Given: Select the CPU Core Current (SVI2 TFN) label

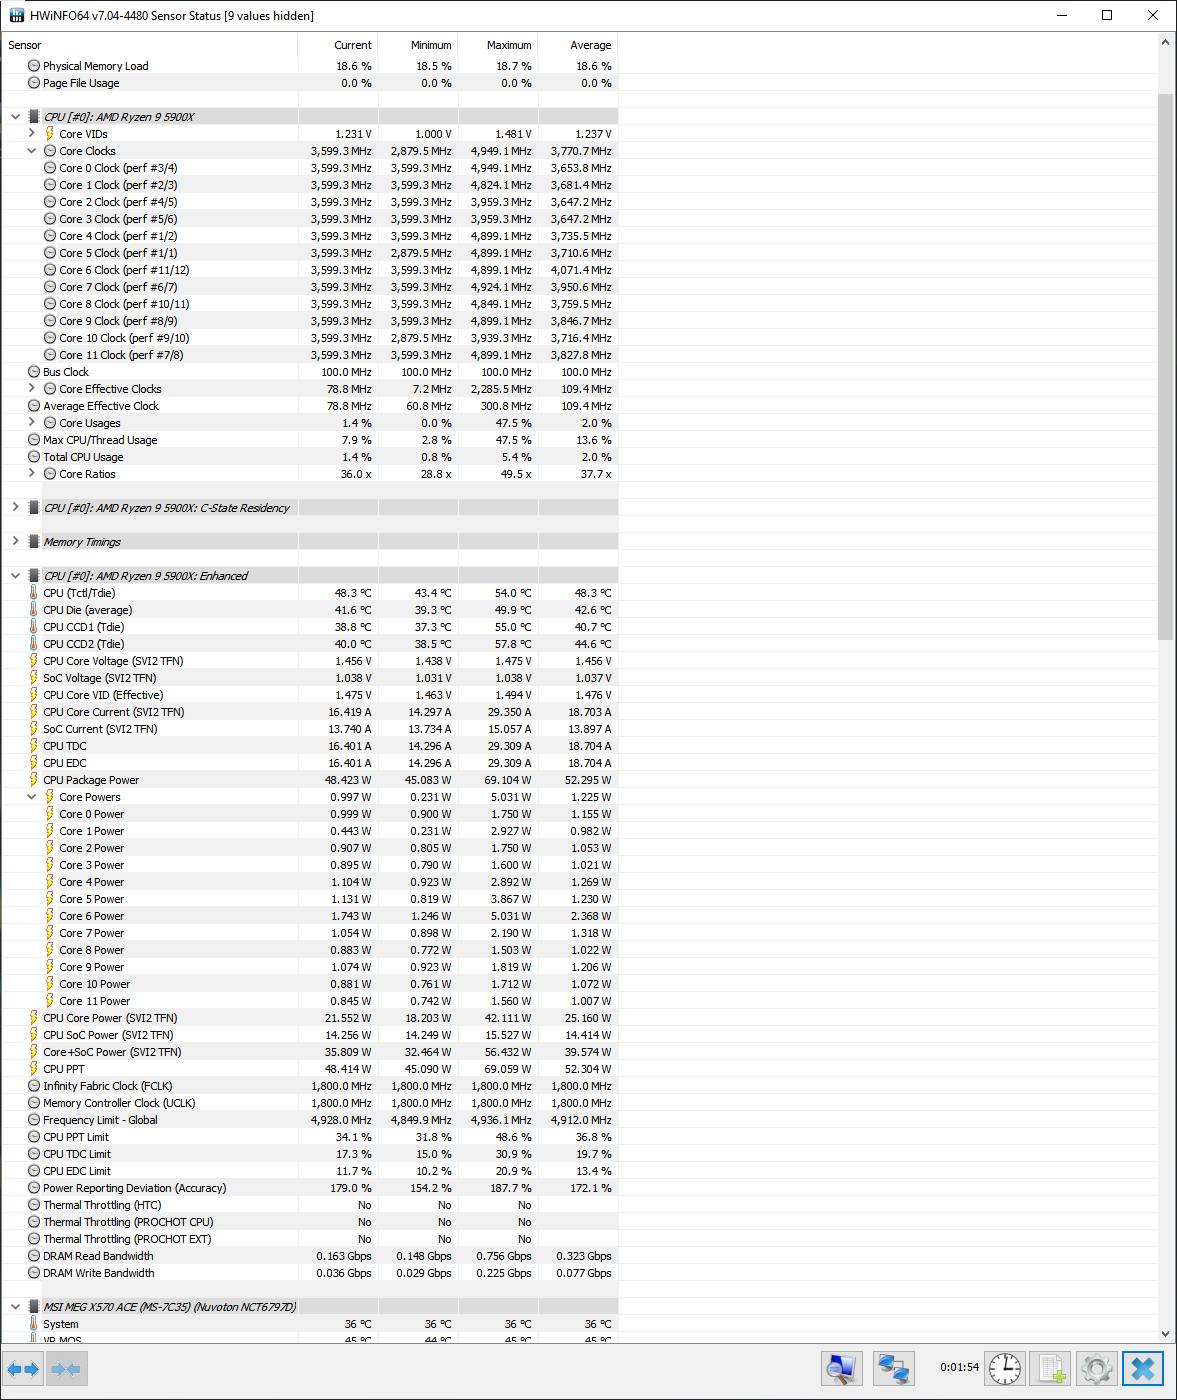Looking at the screenshot, I should 114,712.
